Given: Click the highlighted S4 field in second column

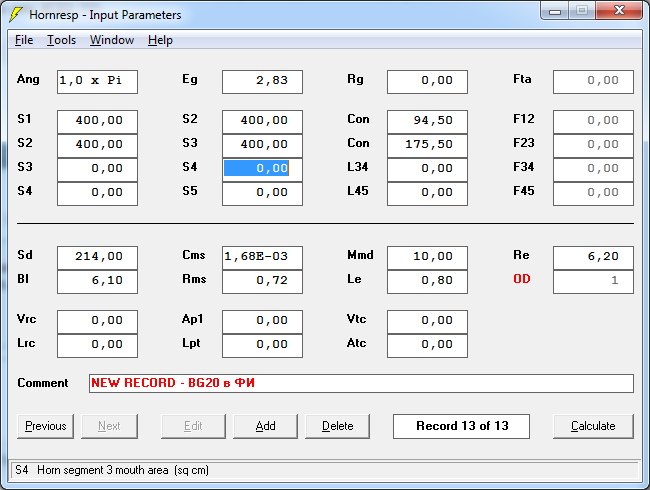Looking at the screenshot, I should [262, 170].
